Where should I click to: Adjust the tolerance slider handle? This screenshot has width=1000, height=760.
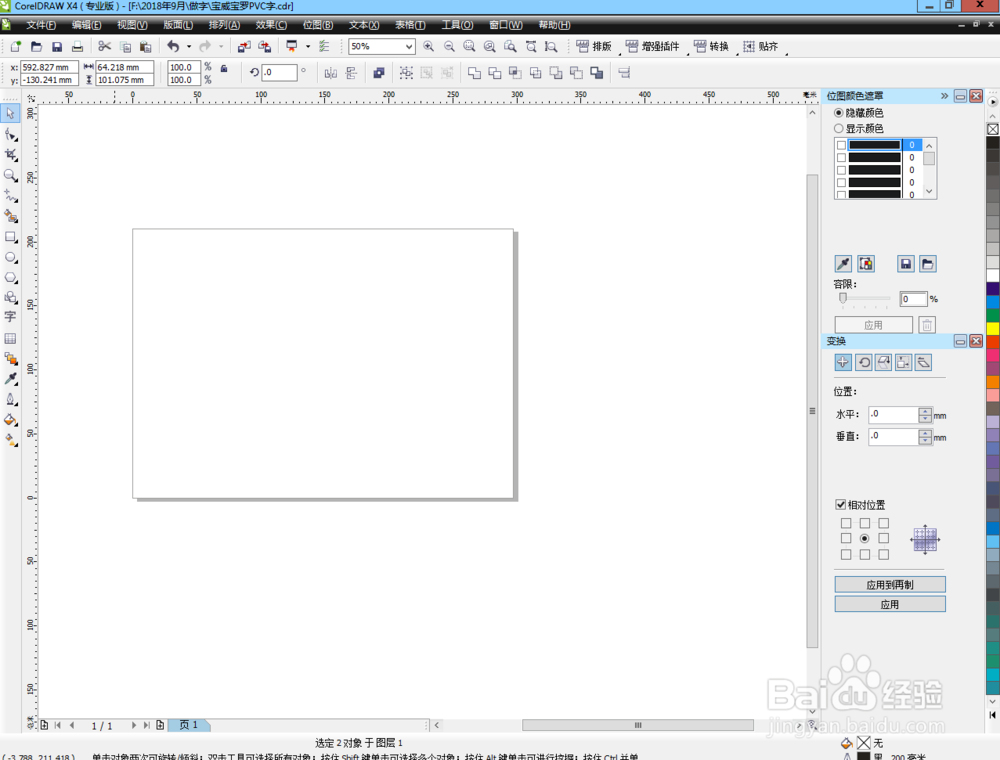pyautogui.click(x=842, y=298)
